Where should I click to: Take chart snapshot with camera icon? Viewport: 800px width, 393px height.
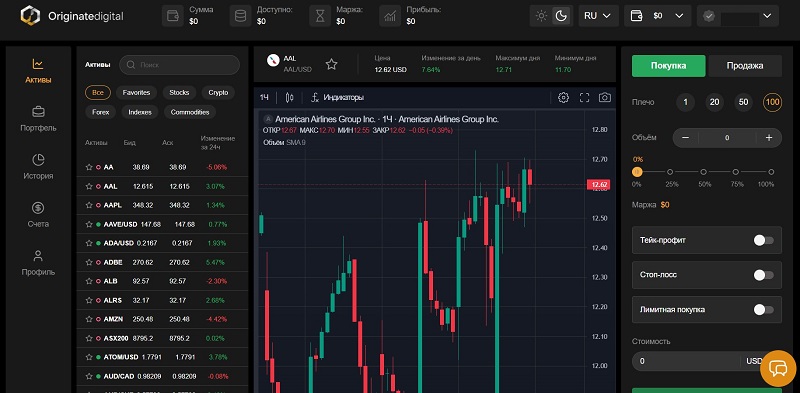[x=605, y=97]
